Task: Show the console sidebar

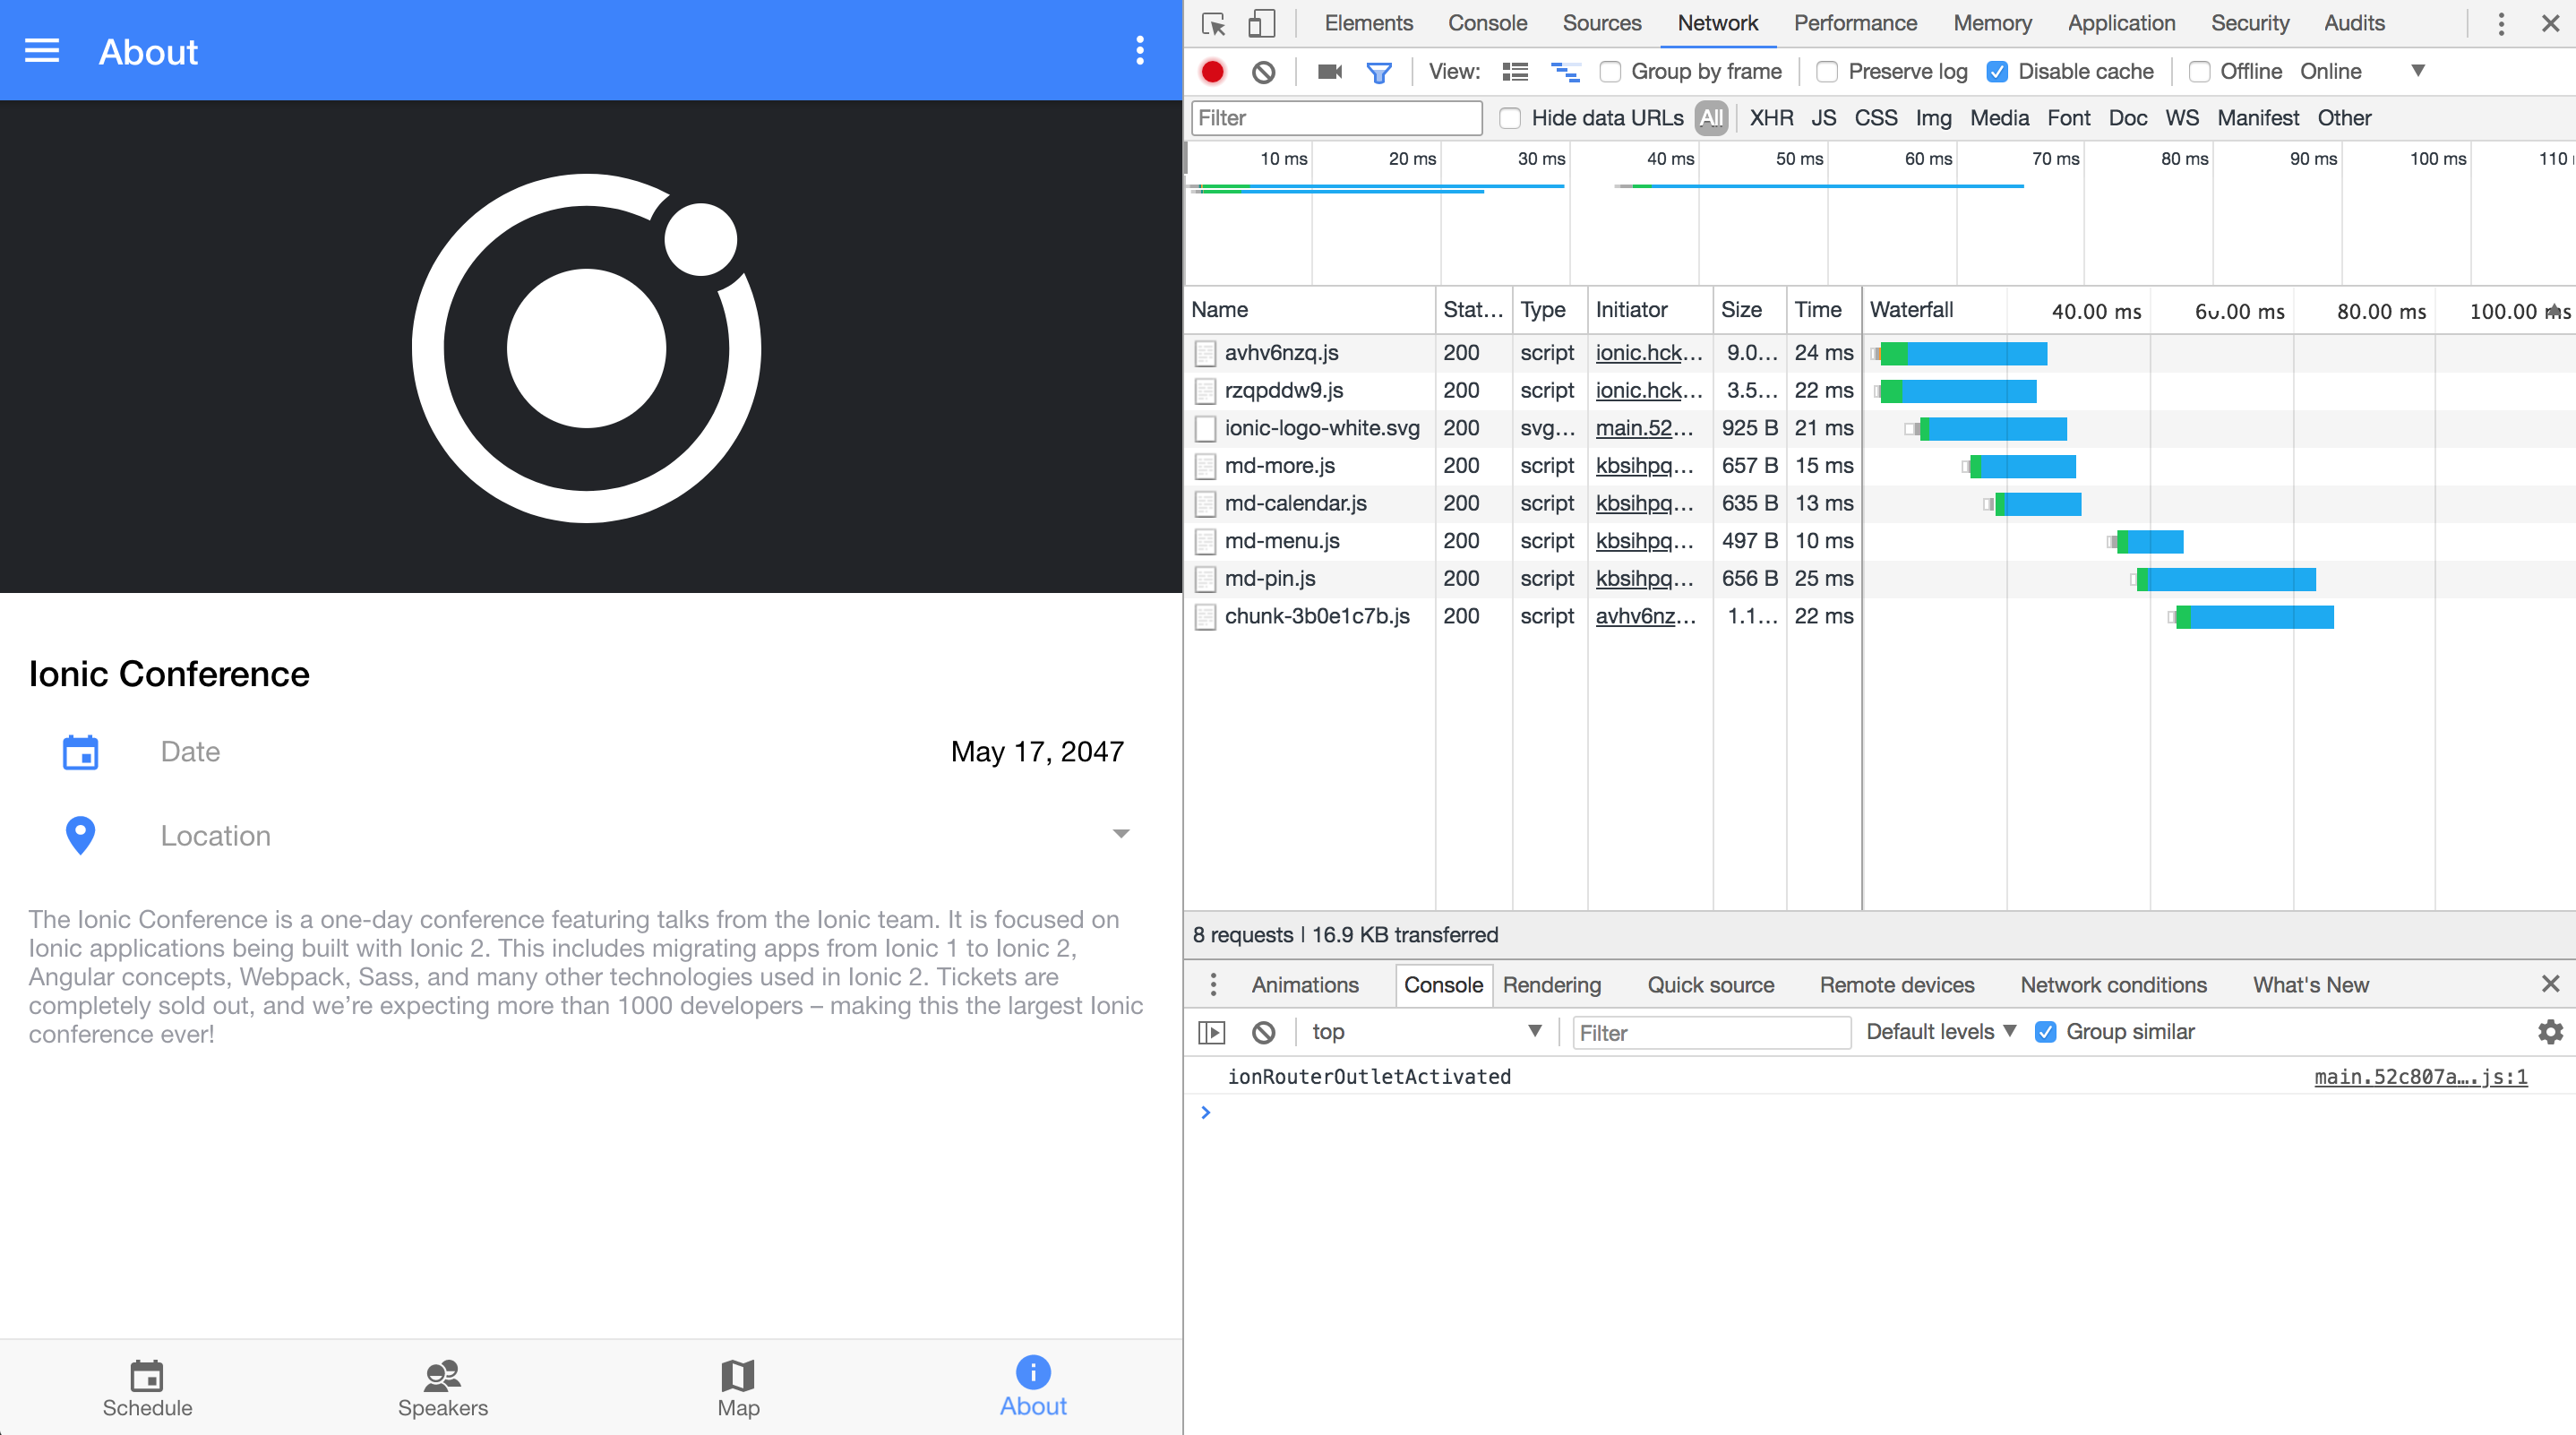Action: pos(1212,1032)
